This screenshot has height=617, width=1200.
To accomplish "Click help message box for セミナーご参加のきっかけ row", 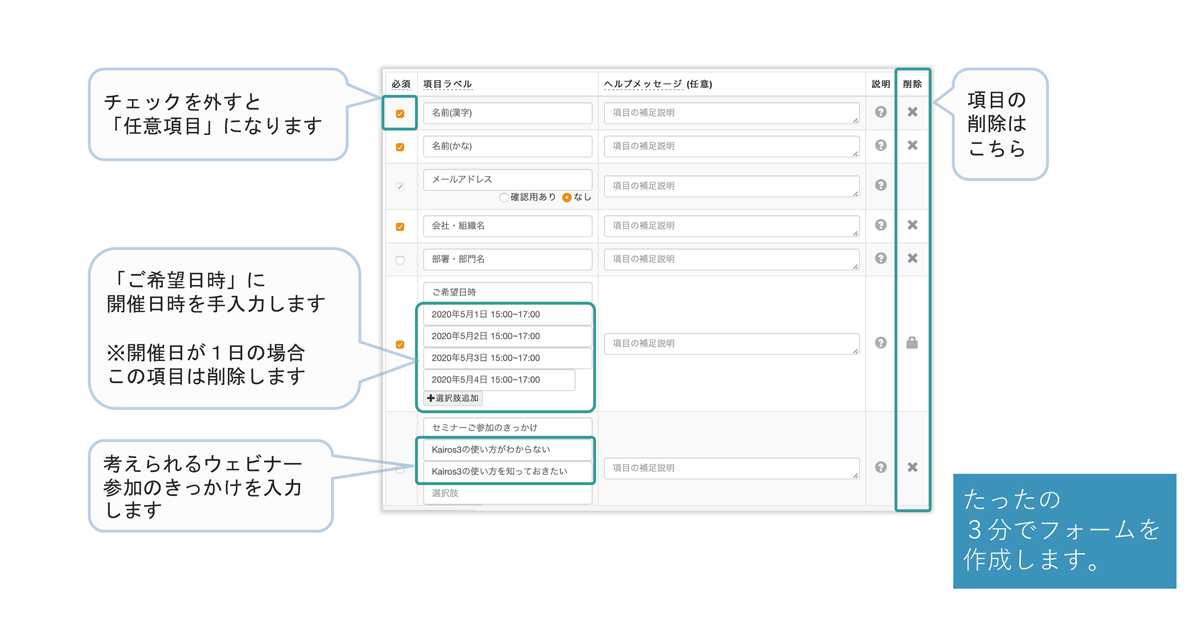I will pyautogui.click(x=731, y=467).
